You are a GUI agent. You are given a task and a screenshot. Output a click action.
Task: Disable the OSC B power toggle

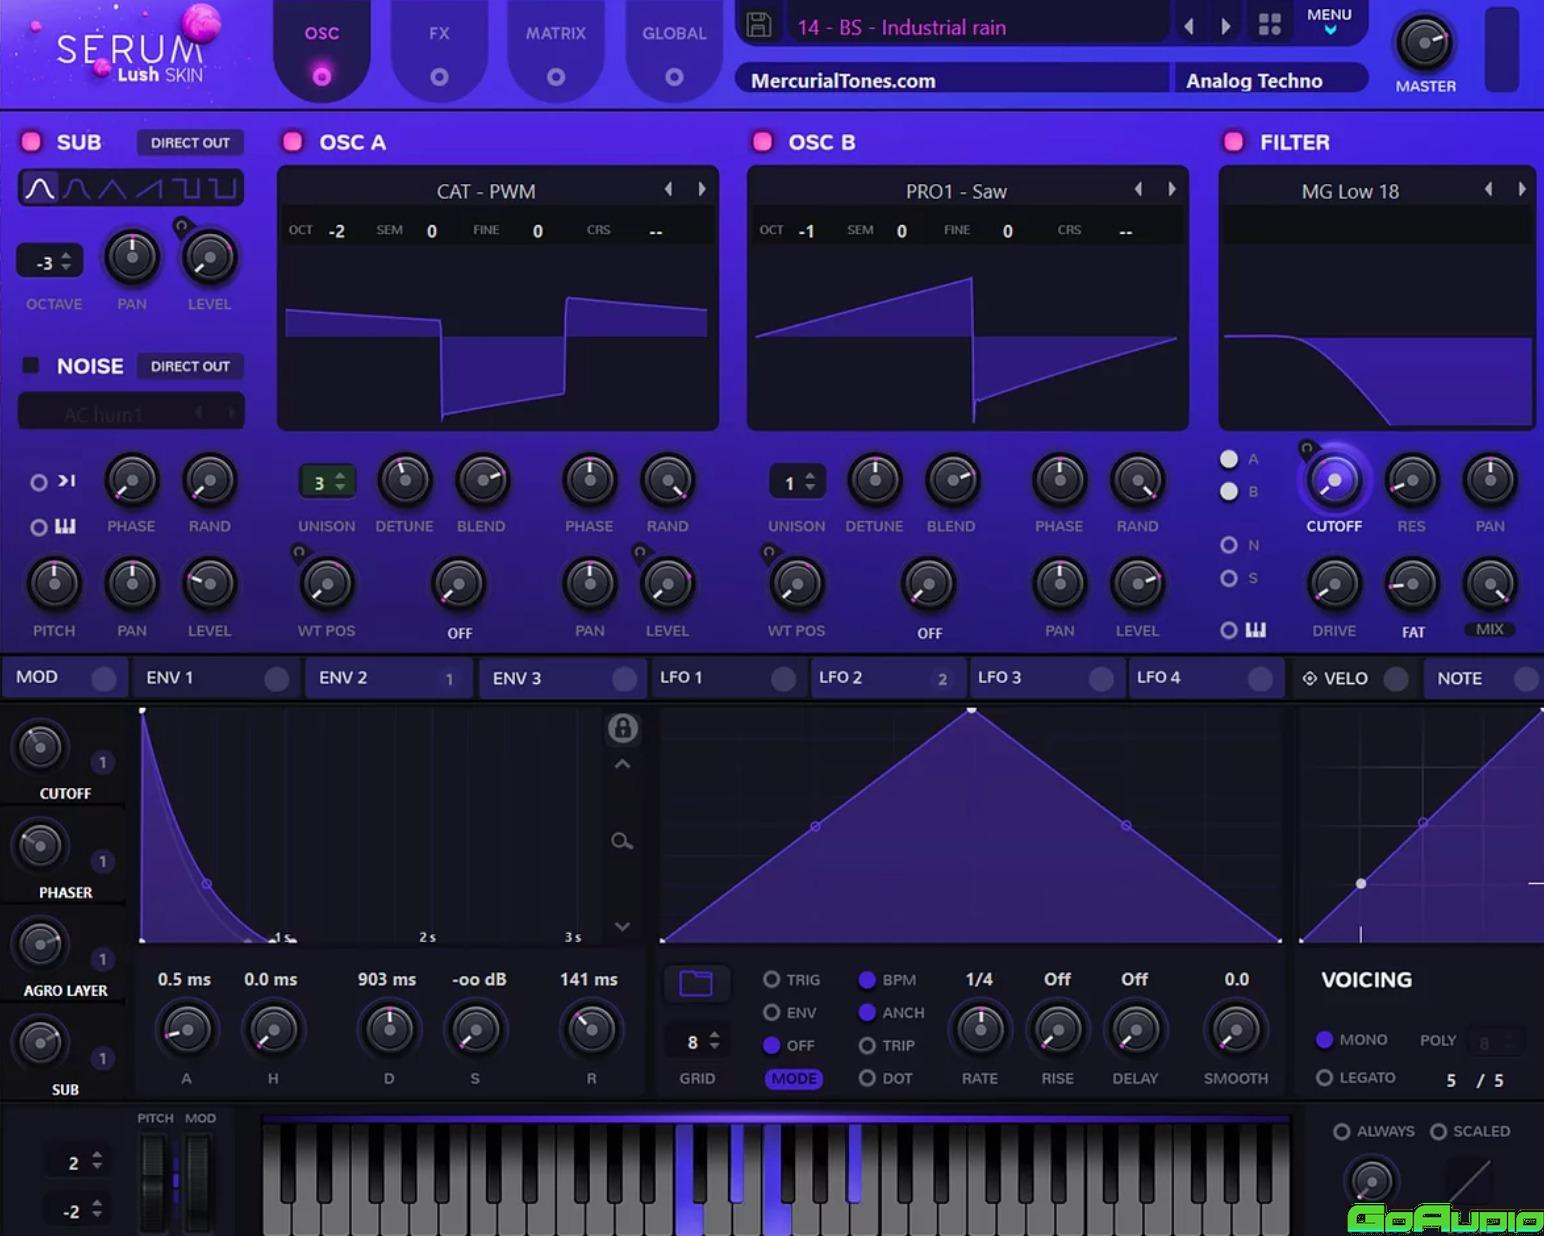[762, 142]
